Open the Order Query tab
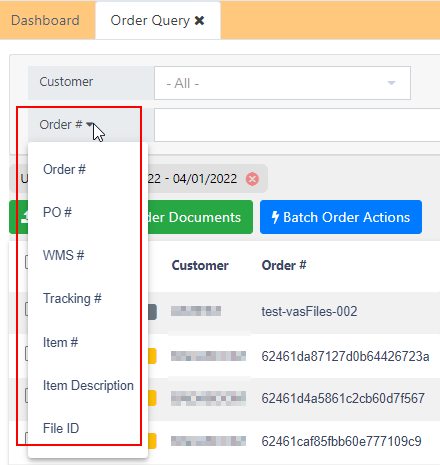The image size is (440, 465). pos(150,21)
